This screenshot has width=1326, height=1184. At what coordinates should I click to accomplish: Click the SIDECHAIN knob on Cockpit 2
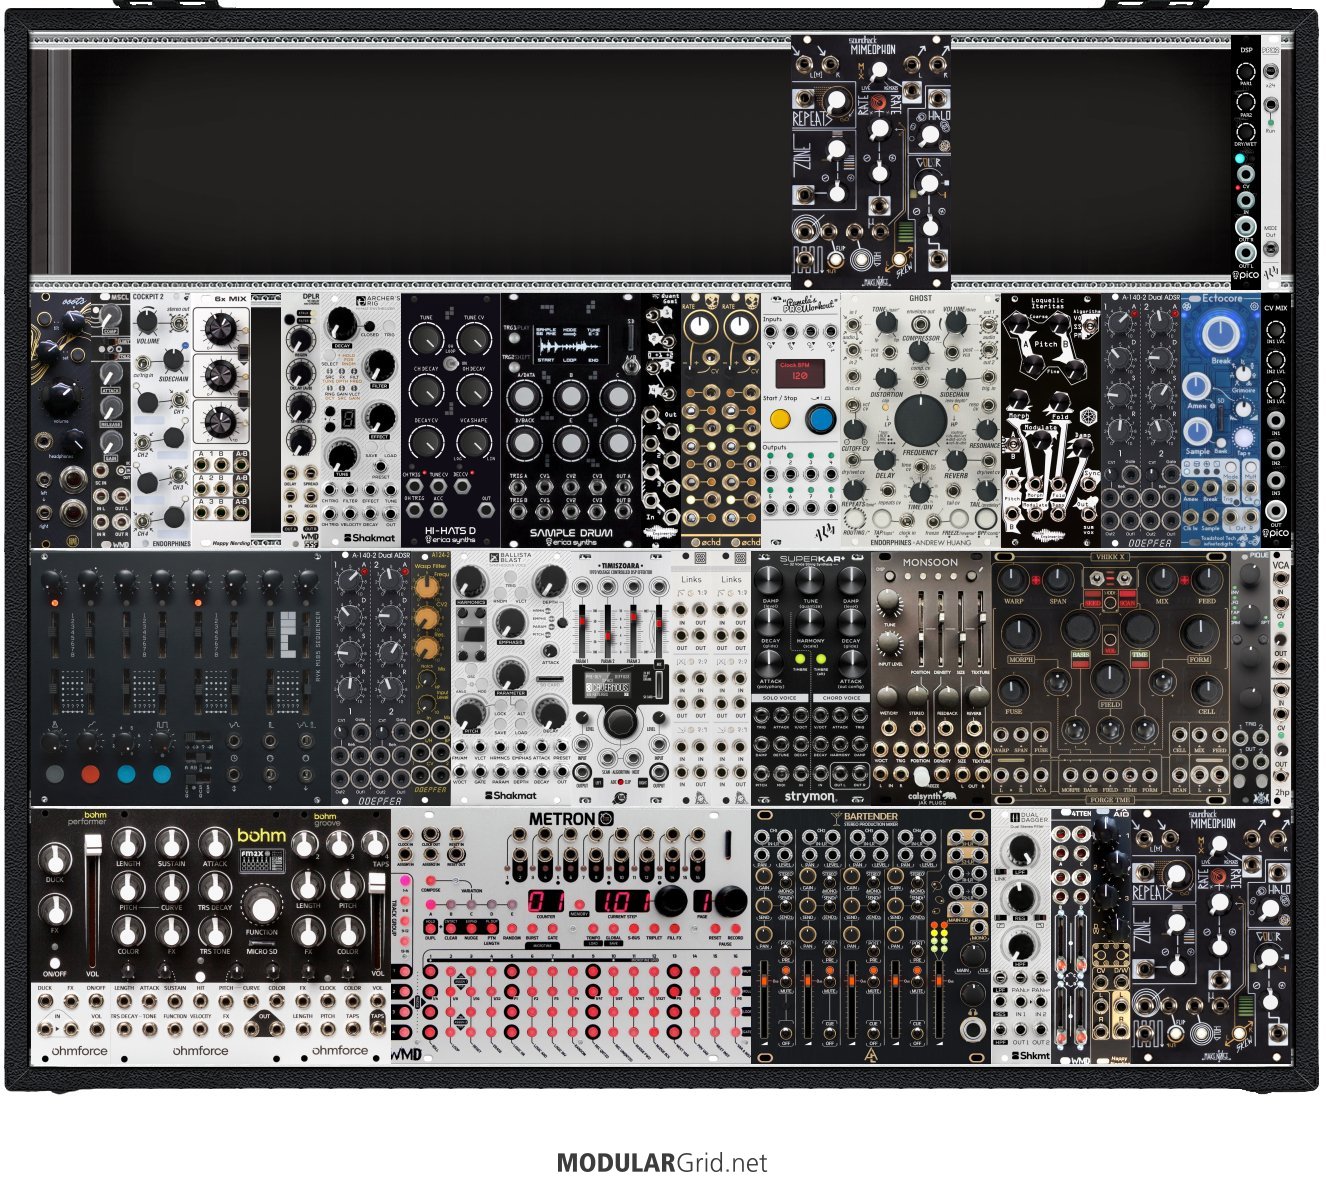click(x=173, y=359)
